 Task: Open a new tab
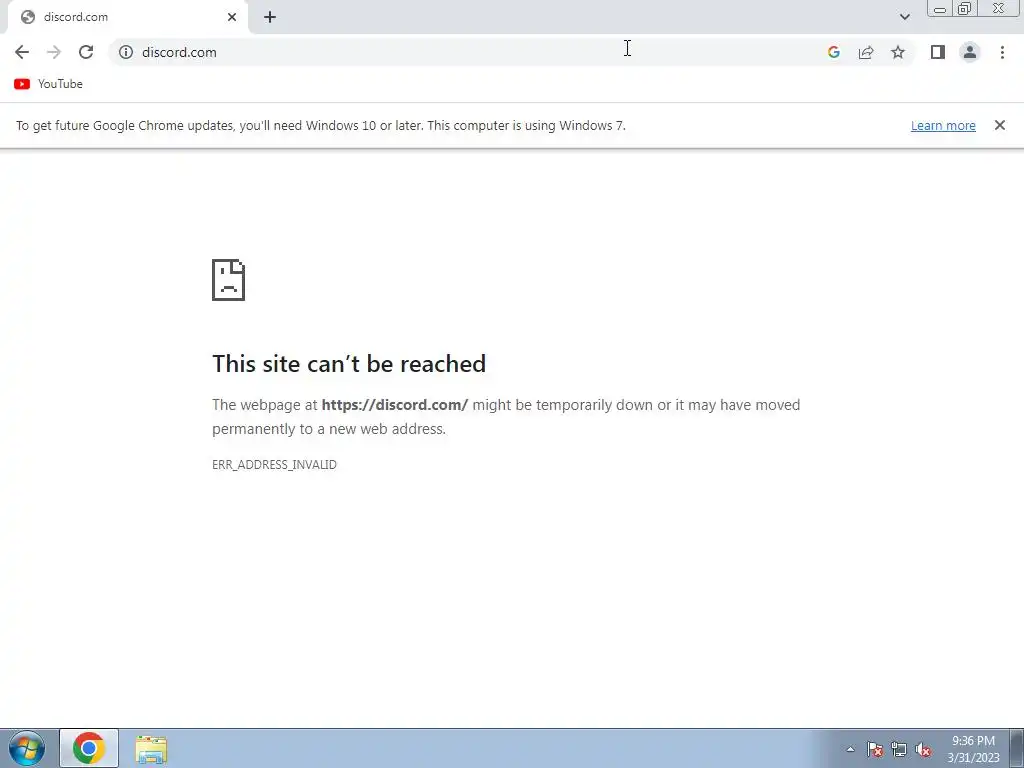(x=270, y=17)
